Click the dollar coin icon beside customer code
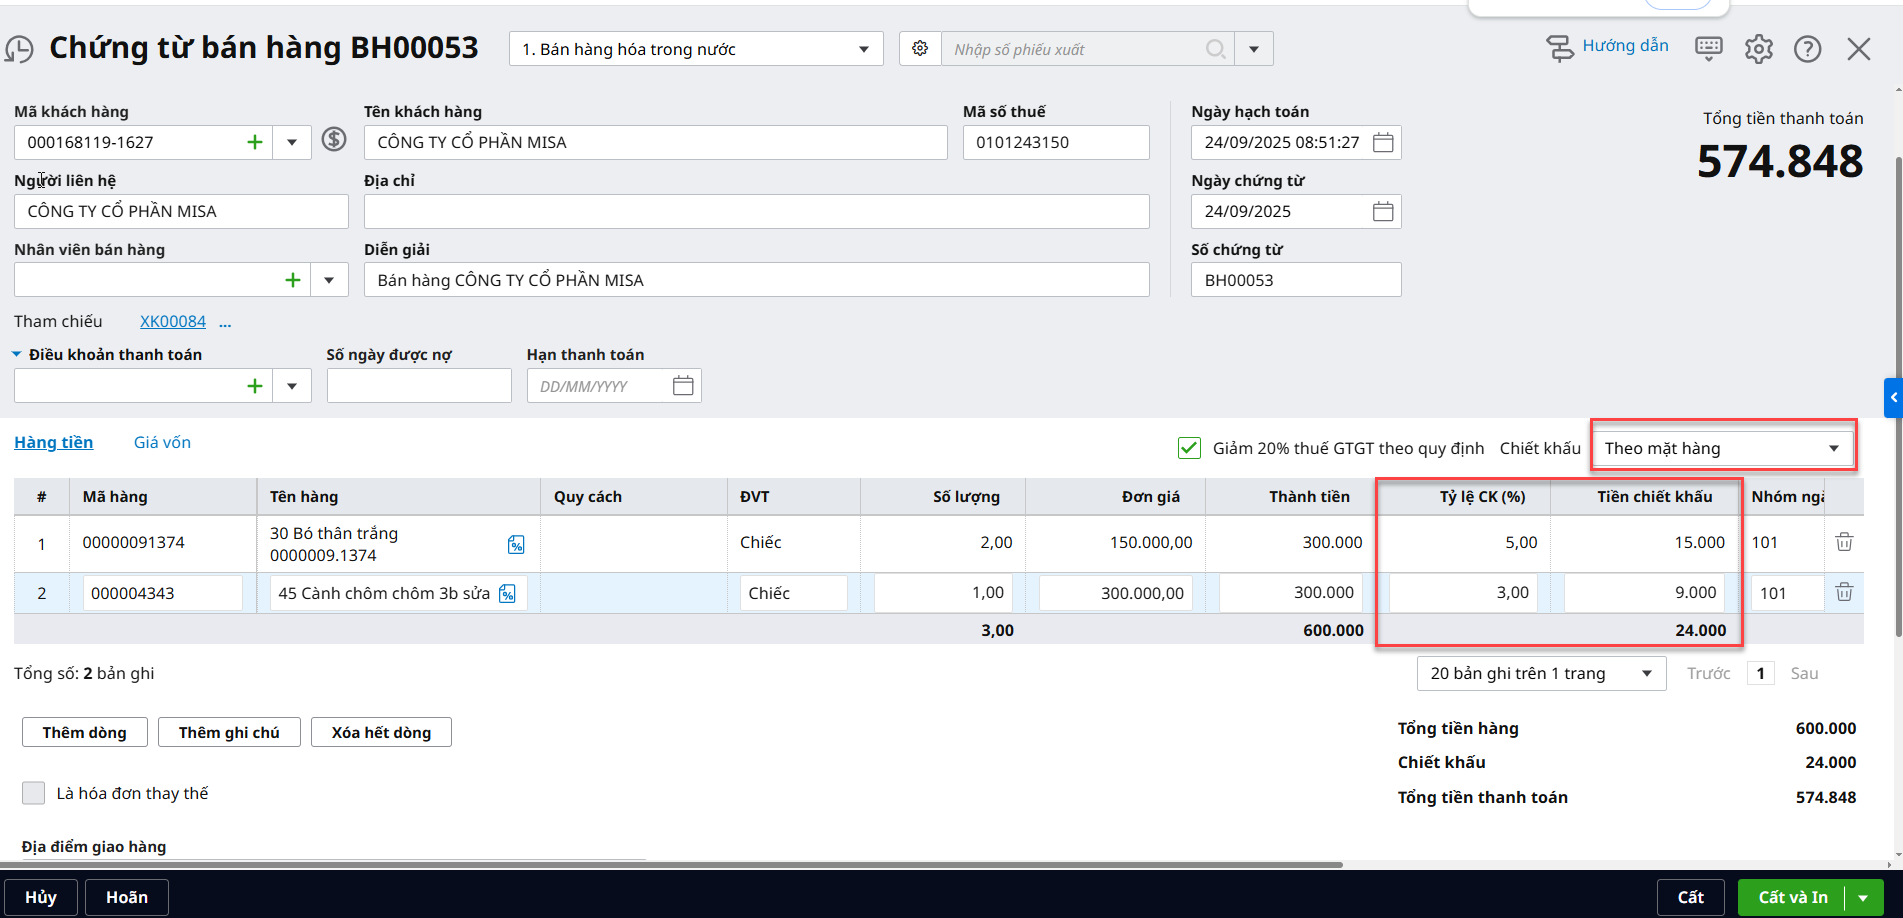This screenshot has height=918, width=1903. click(334, 140)
